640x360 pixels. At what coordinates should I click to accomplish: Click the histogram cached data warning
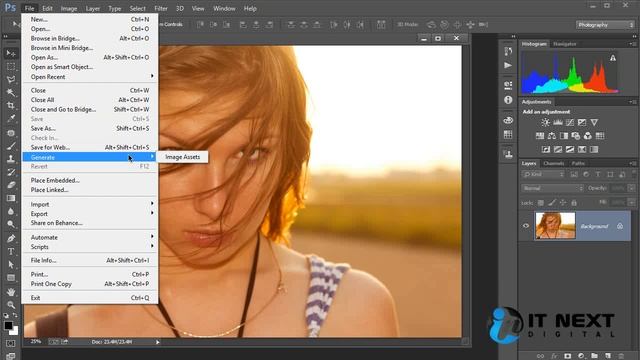point(613,58)
